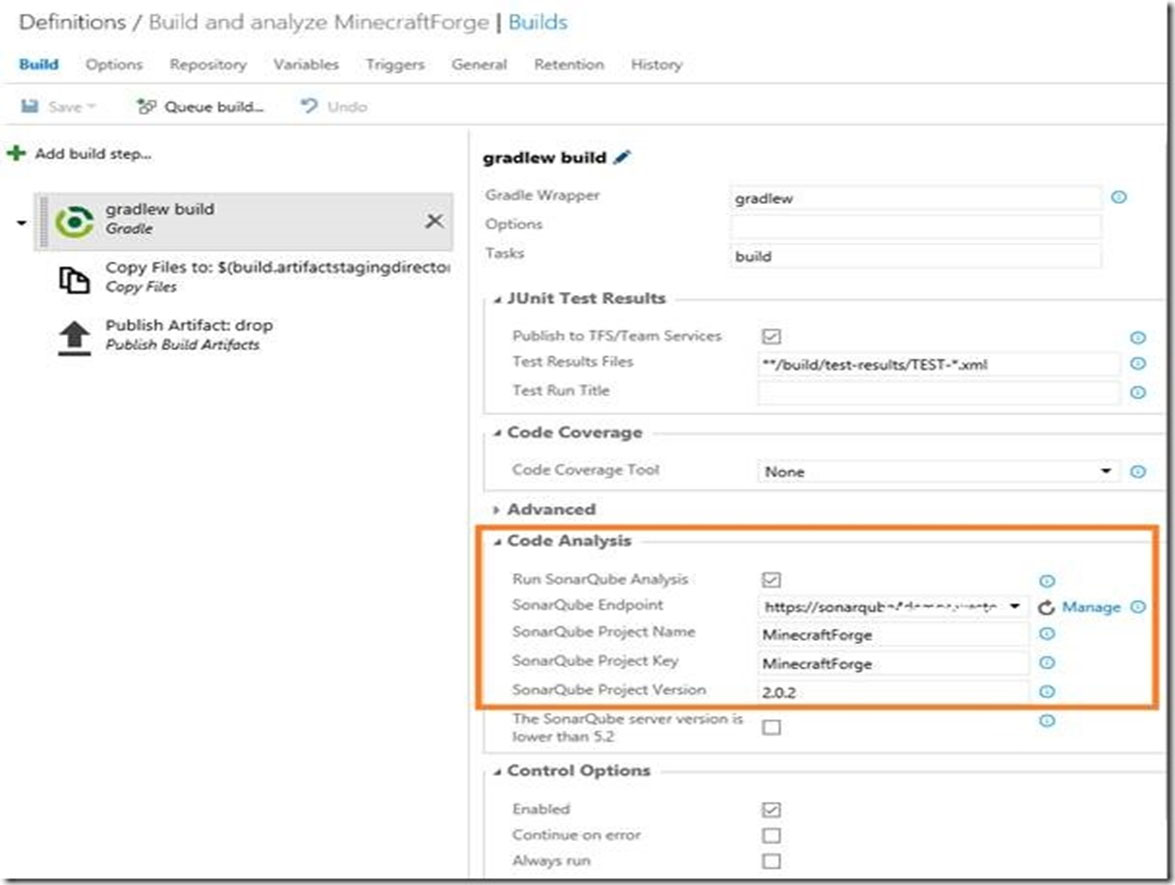Image resolution: width=1175 pixels, height=885 pixels.
Task: Go to the Triggers tab
Action: [x=395, y=64]
